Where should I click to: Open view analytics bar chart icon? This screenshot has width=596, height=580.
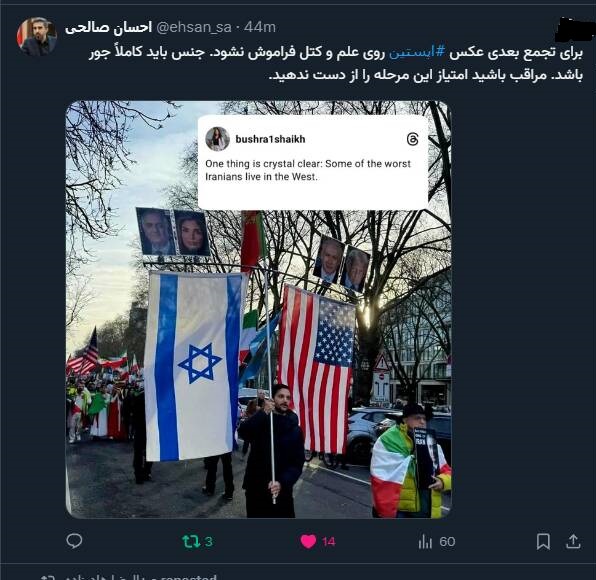425,541
